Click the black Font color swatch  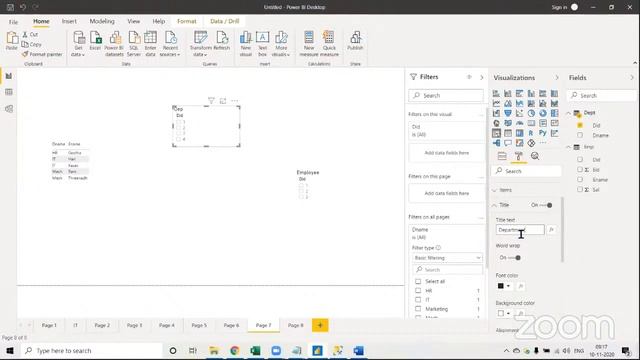click(501, 286)
